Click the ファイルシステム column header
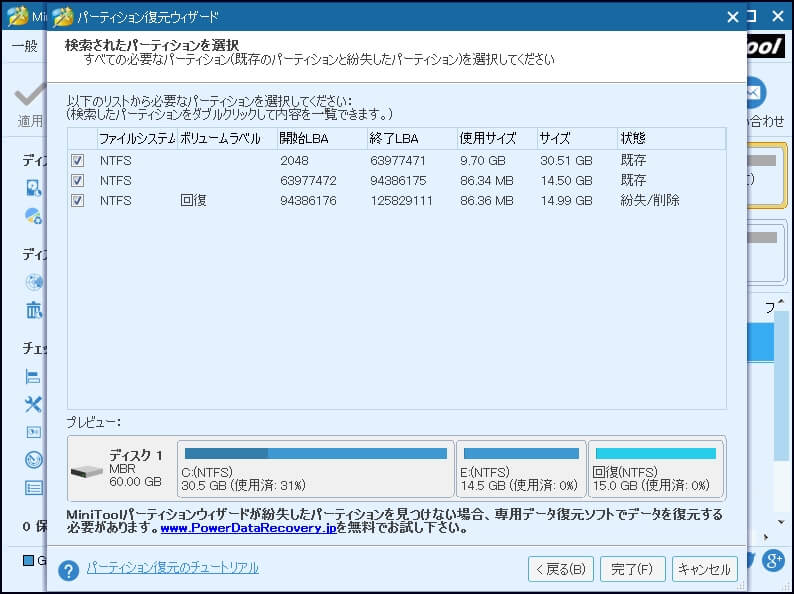 click(137, 138)
